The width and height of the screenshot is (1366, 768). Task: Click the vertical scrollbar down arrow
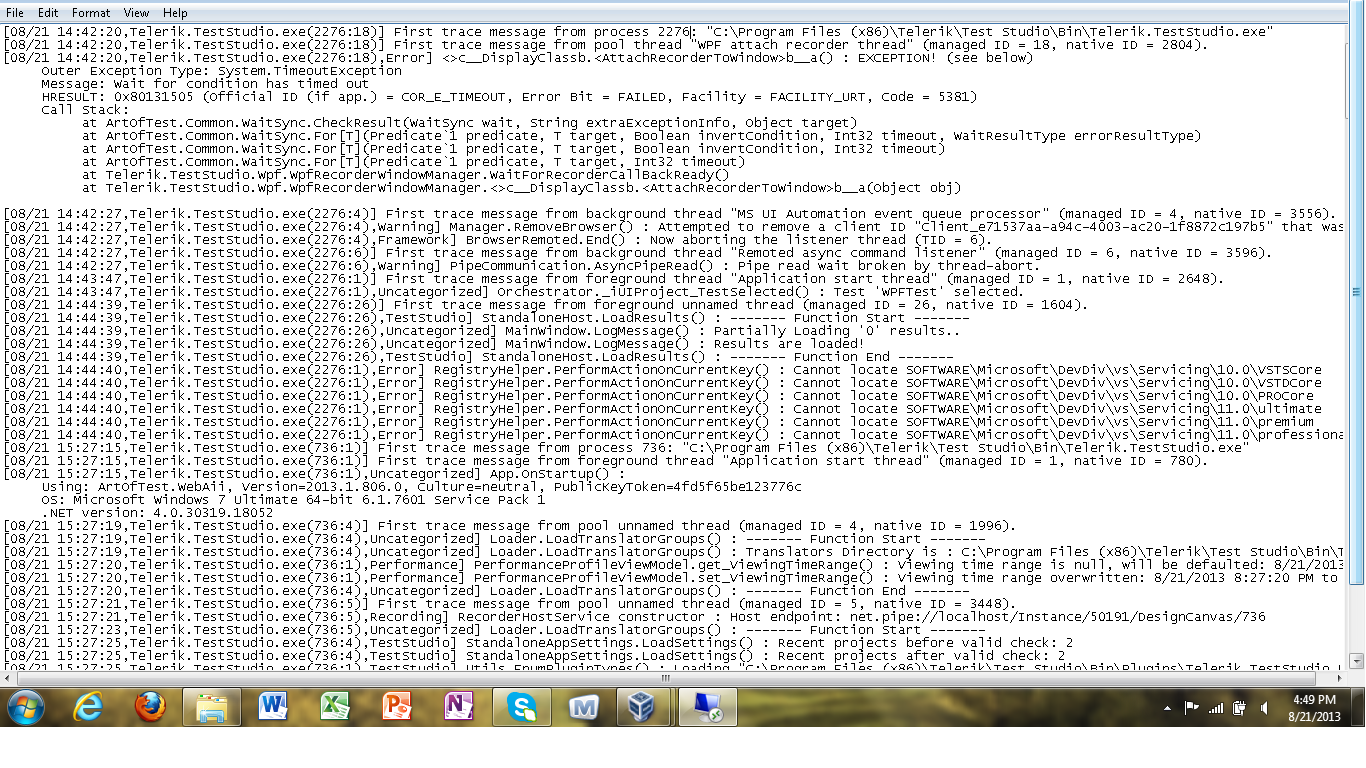(x=1357, y=661)
